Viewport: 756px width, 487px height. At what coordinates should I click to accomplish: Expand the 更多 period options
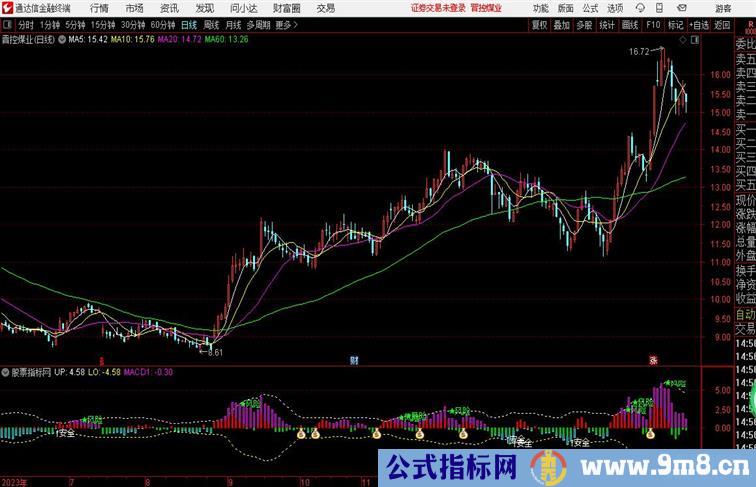(287, 25)
